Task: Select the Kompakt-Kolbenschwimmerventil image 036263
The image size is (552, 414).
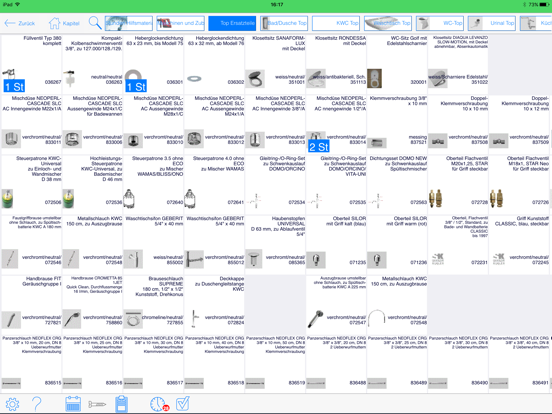Action: (70, 79)
